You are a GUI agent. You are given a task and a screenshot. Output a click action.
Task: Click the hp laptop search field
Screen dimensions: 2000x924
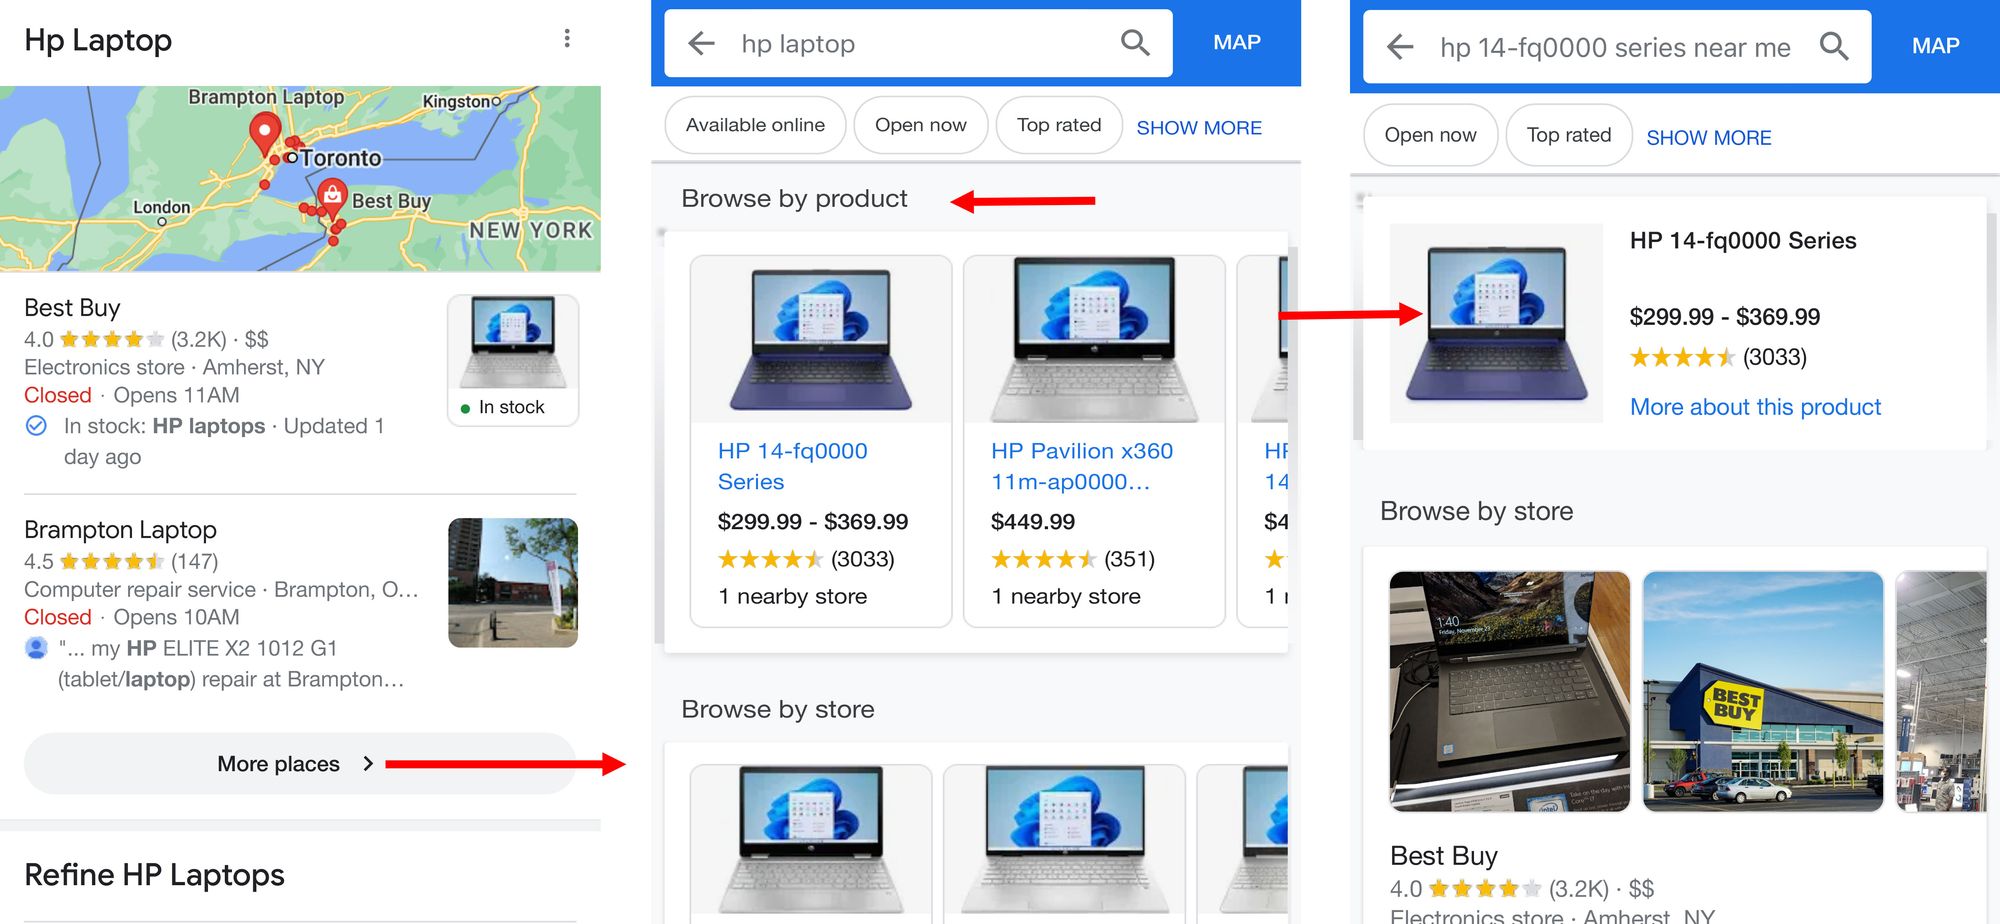click(x=918, y=43)
